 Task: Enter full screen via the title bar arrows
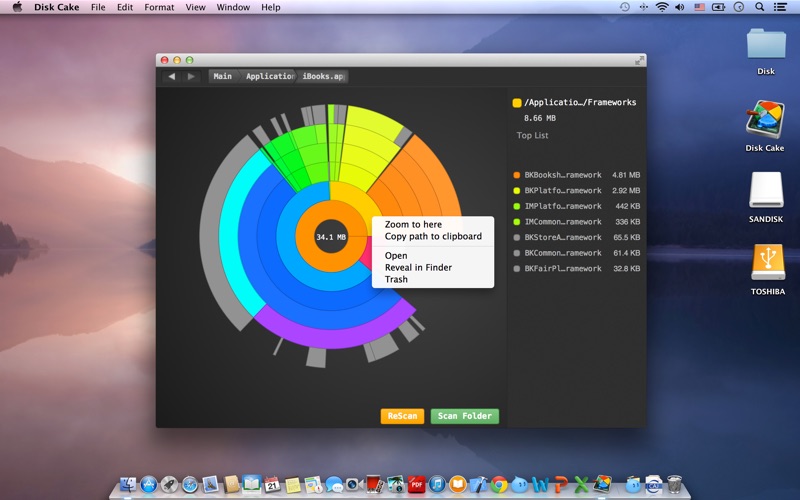[x=639, y=60]
